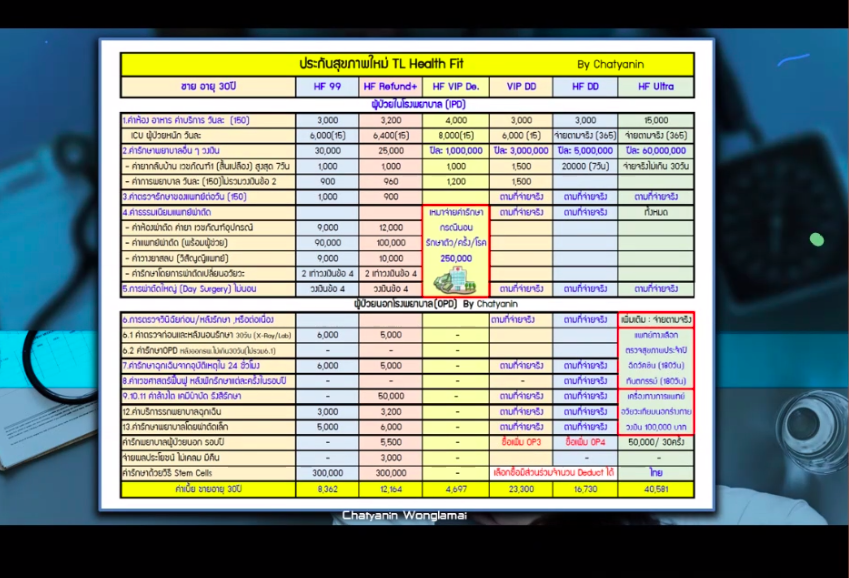Click the 'วงเงิน 100,000 บาท' text
This screenshot has height=578, width=849.
coord(656,427)
